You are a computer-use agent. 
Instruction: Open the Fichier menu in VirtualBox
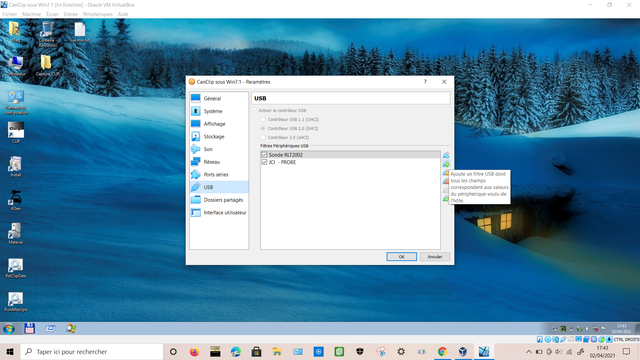point(10,14)
